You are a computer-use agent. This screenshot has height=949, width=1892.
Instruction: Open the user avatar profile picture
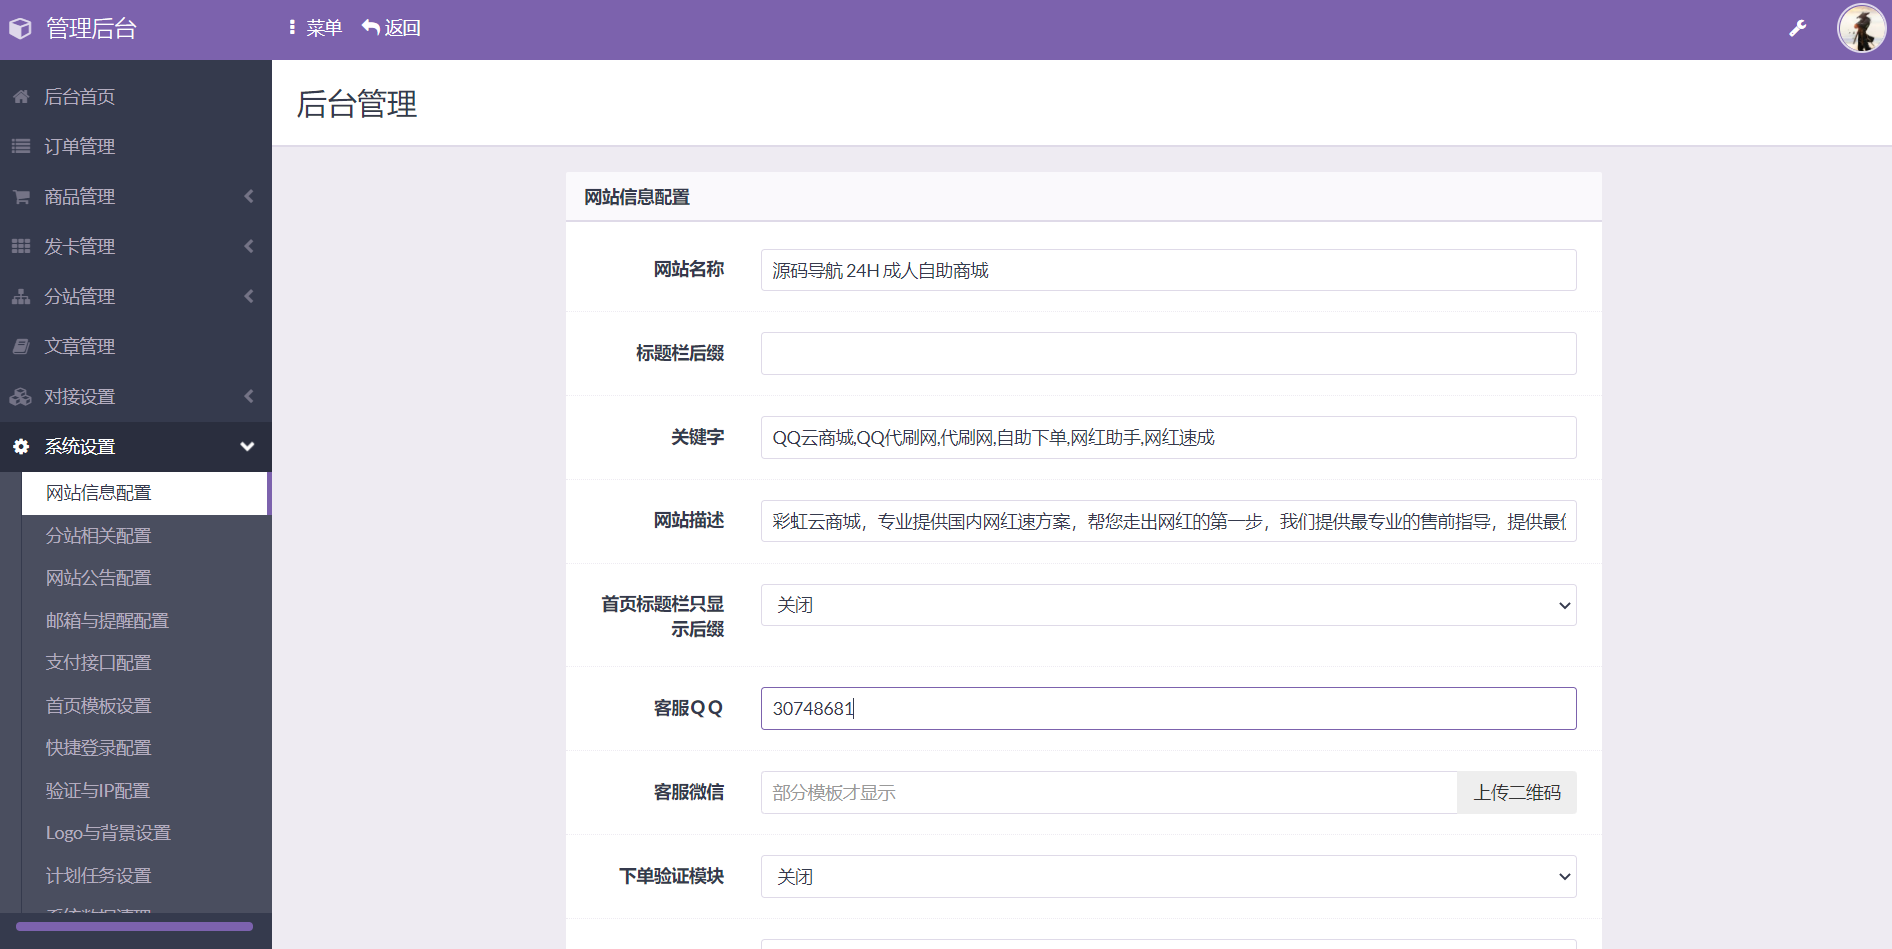point(1861,28)
